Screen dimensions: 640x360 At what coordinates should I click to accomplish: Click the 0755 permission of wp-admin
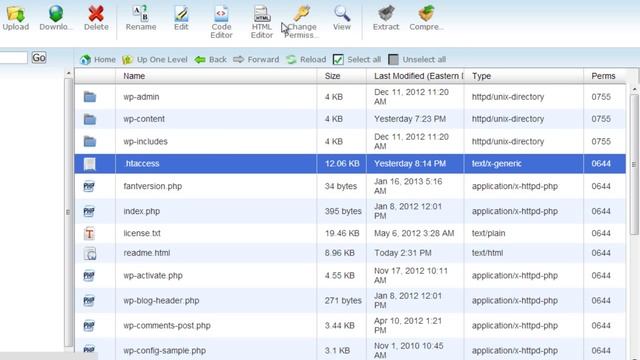(x=601, y=97)
